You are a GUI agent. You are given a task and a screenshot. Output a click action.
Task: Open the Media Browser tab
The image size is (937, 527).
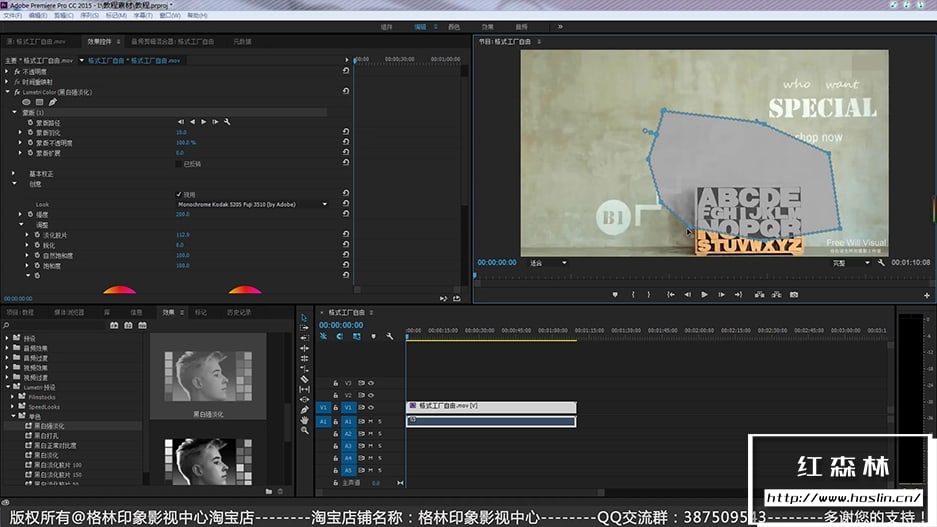(x=69, y=312)
